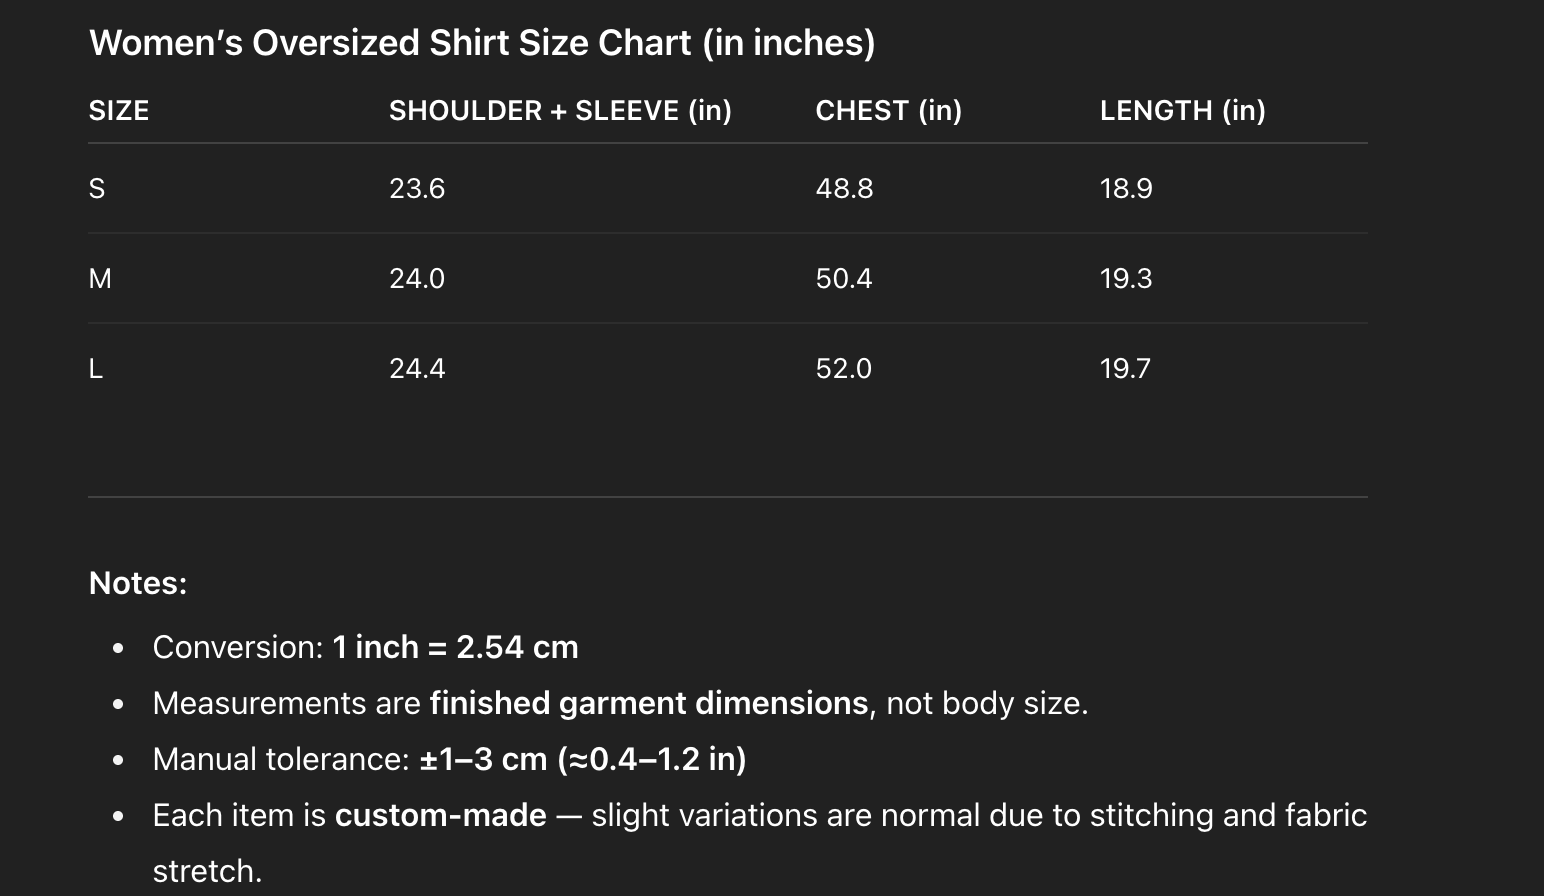
Task: Click the S size row label
Action: click(97, 189)
